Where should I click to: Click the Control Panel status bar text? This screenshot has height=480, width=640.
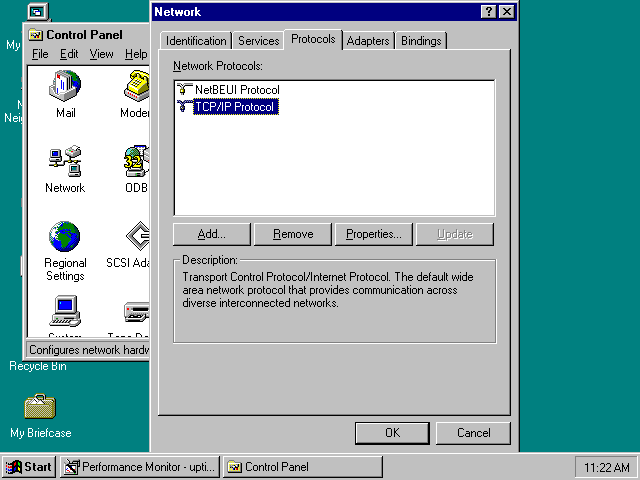(89, 350)
